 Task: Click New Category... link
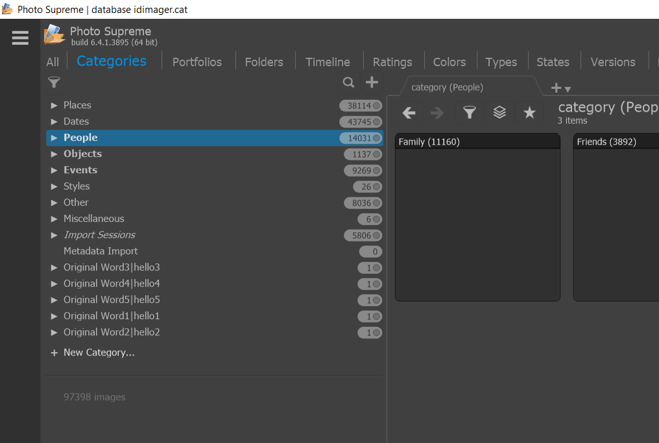click(99, 353)
